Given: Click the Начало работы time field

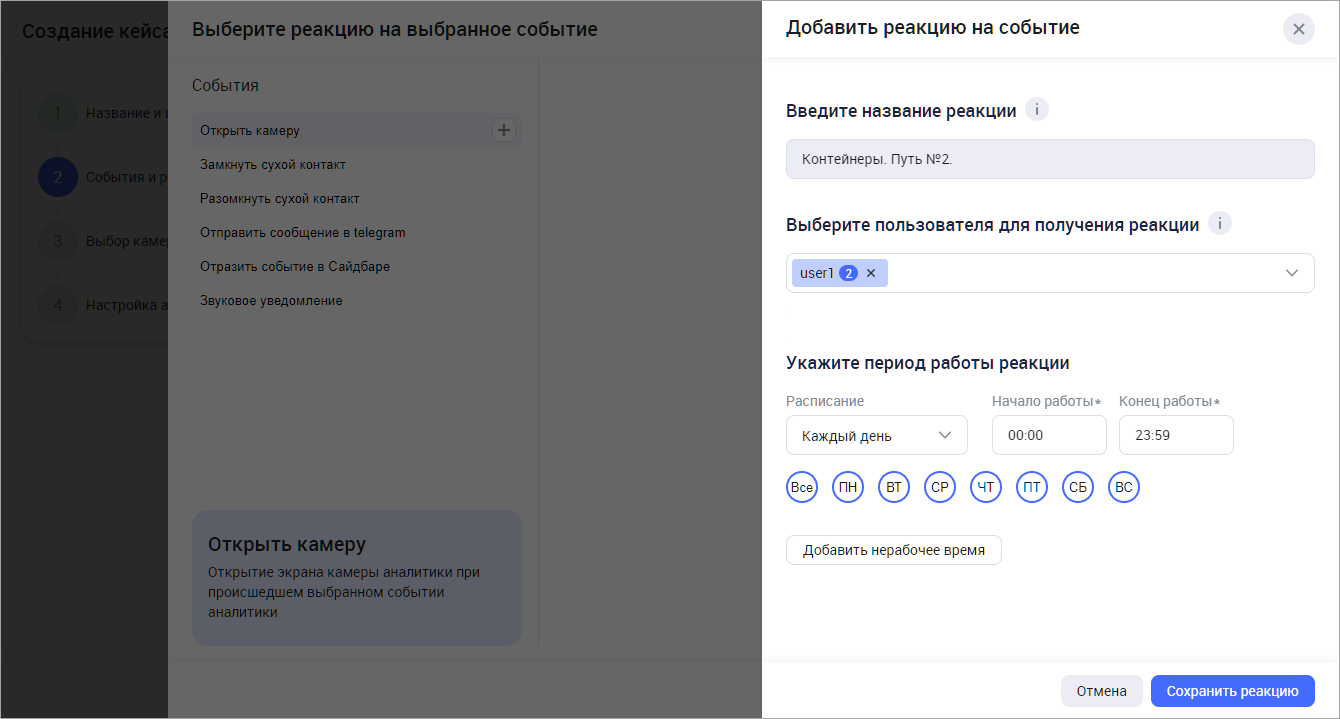Looking at the screenshot, I should tap(1048, 435).
